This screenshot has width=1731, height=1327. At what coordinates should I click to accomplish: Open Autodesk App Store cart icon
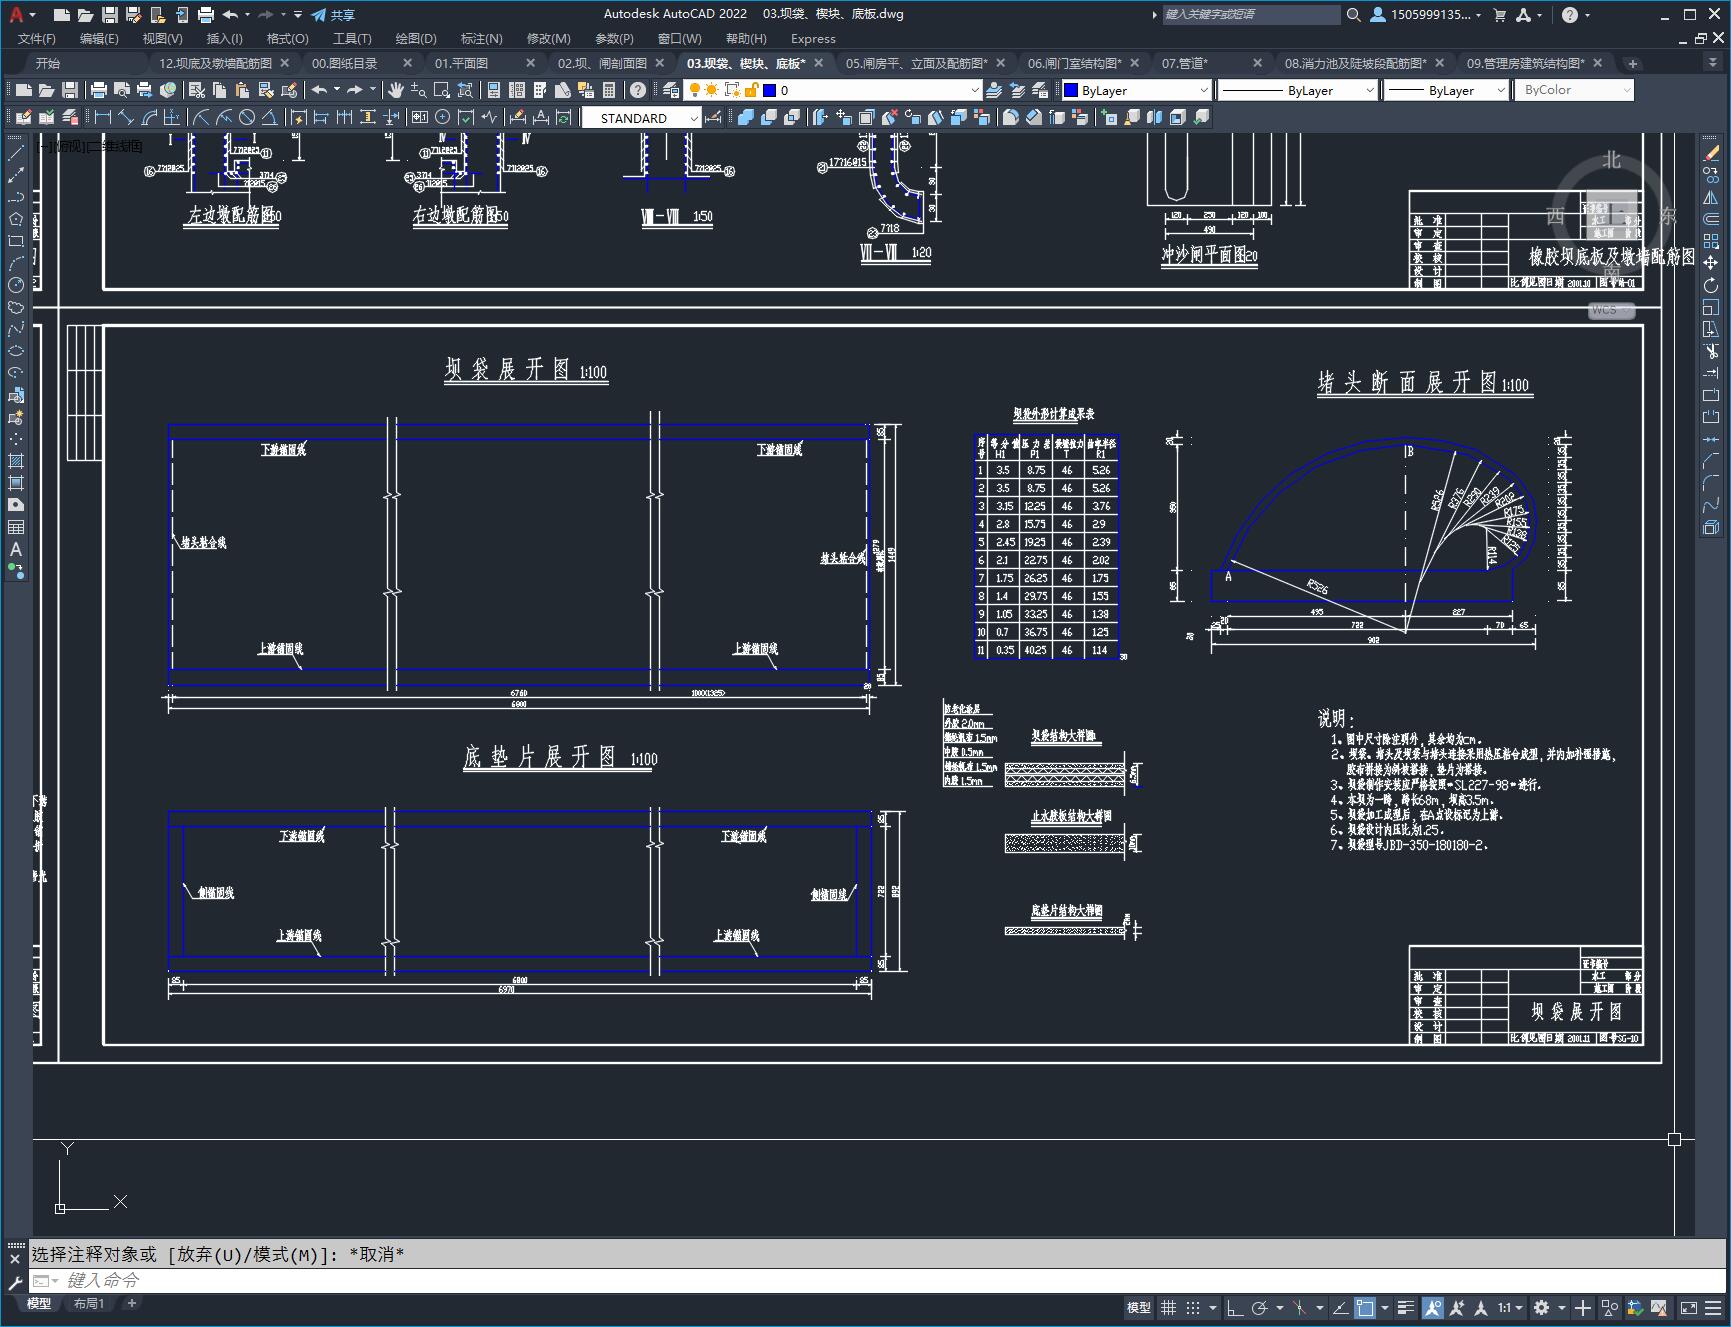point(1499,15)
